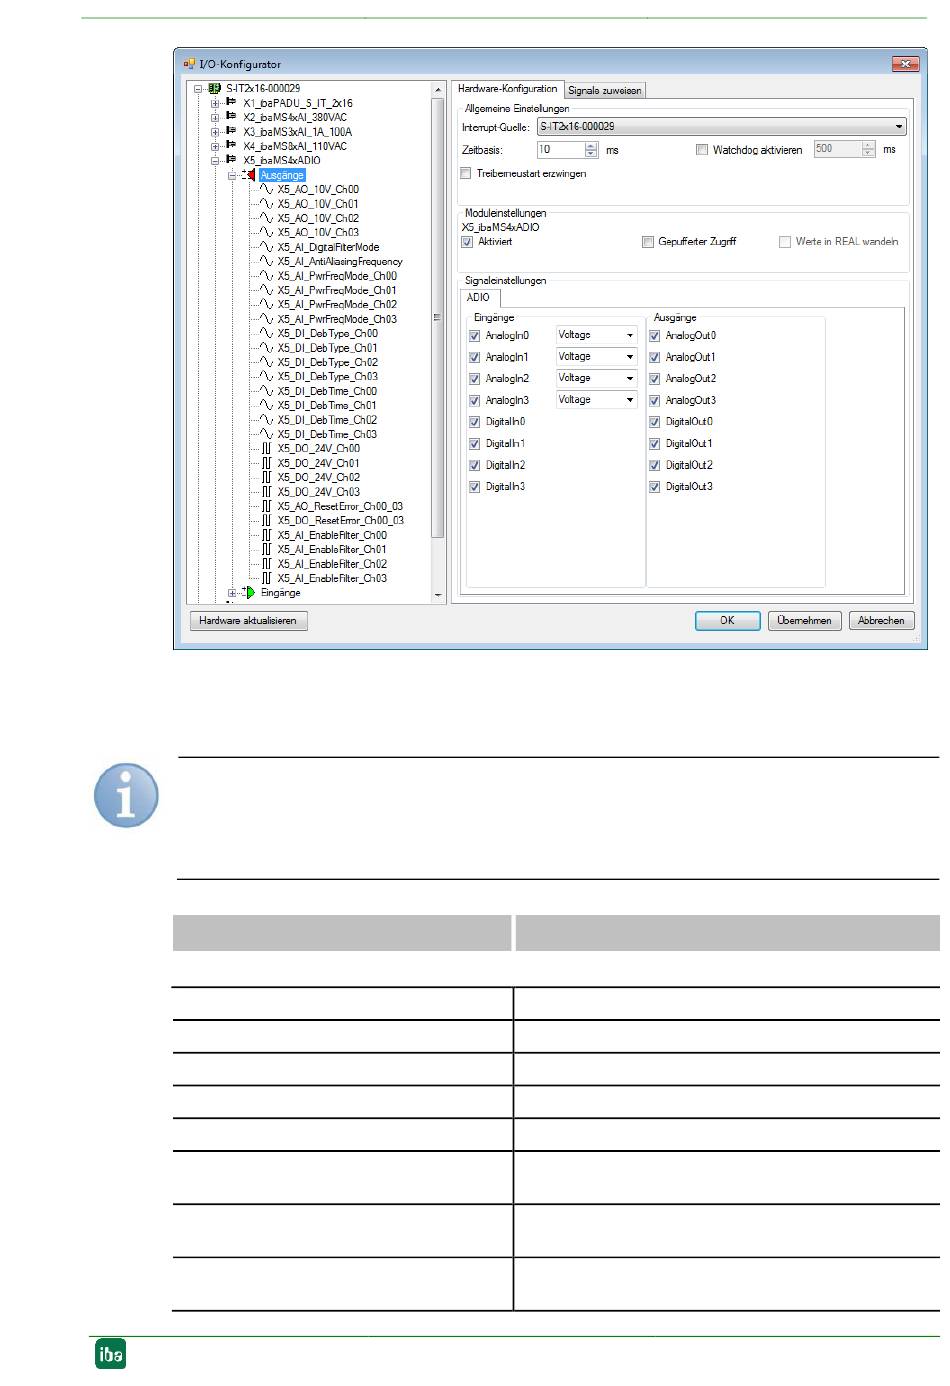Enable the Watchdog aktivieren checkbox
Viewport: 950px width, 1386px height.
coord(702,150)
